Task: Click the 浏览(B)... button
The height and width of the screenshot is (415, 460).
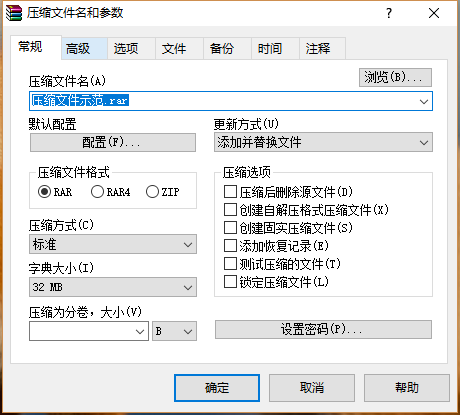Action: [x=395, y=78]
